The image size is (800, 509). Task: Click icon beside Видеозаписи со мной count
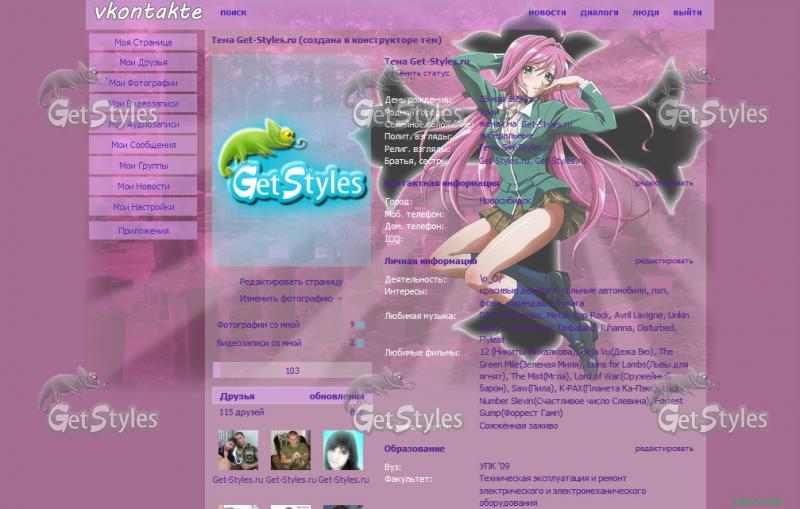(360, 343)
